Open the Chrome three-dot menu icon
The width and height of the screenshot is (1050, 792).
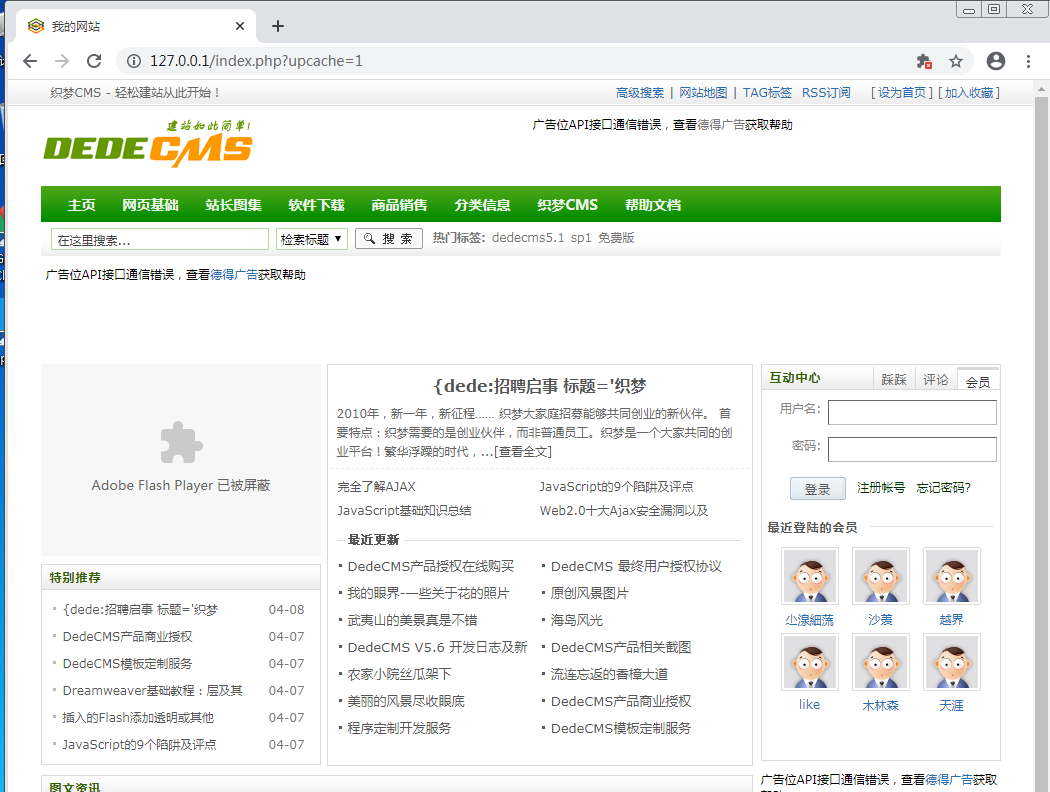click(1031, 60)
